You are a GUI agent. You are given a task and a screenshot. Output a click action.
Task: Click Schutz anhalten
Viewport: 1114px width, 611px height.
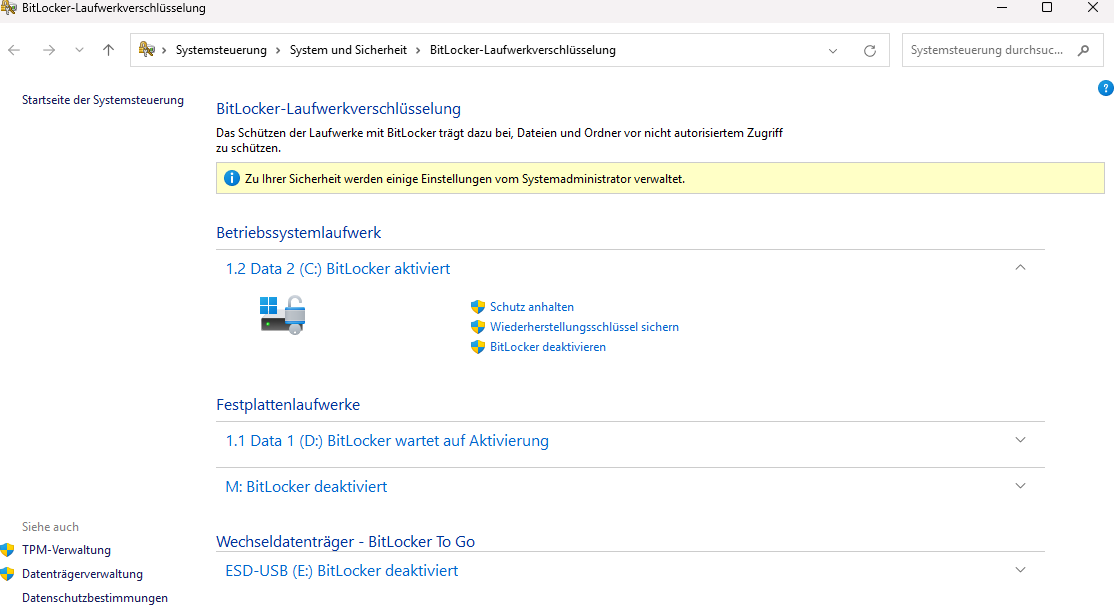click(x=531, y=307)
